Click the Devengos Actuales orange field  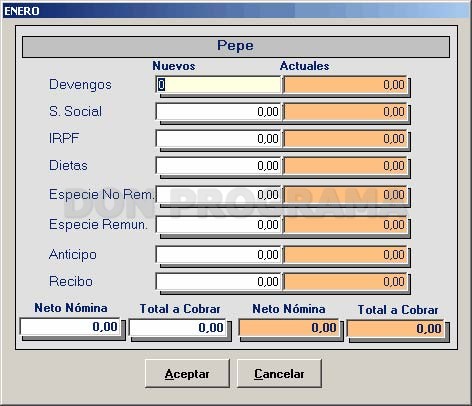[345, 85]
